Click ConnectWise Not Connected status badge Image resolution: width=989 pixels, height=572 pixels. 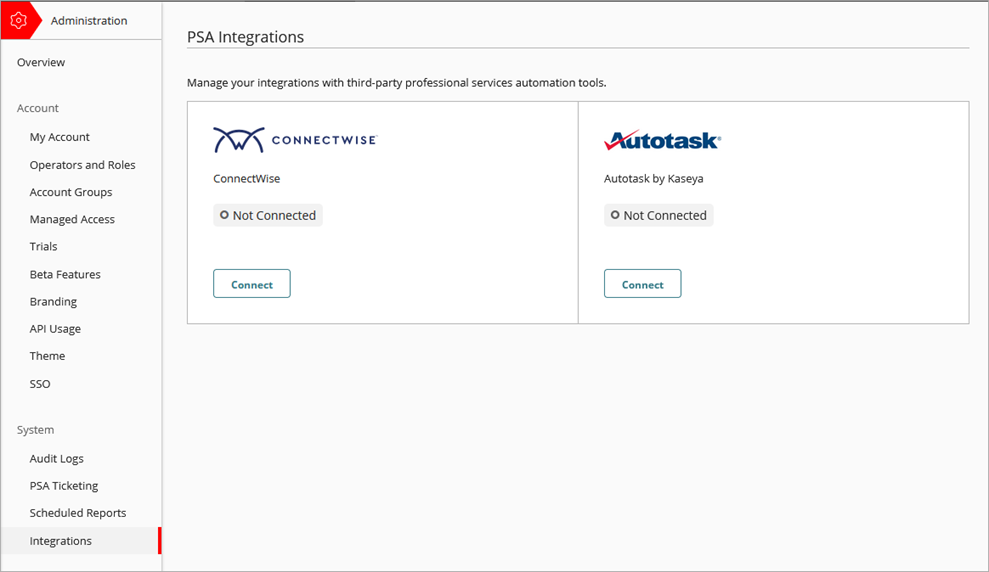point(267,215)
